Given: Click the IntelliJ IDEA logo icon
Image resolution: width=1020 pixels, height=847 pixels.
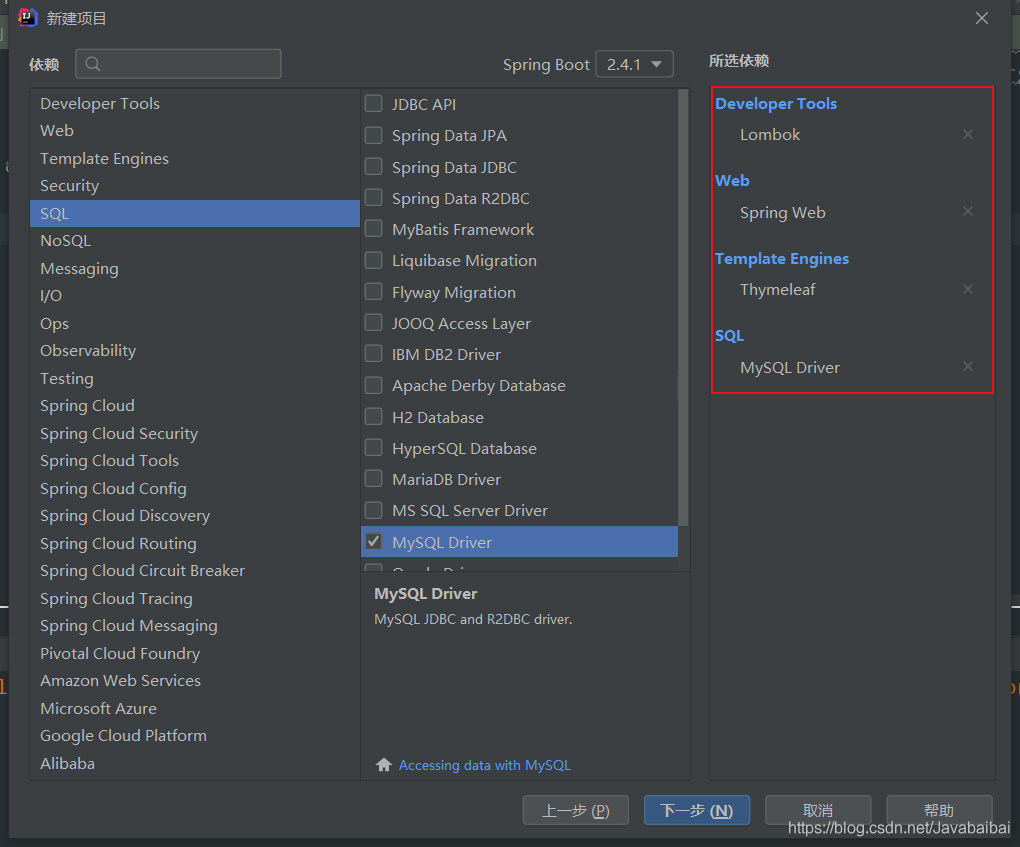Looking at the screenshot, I should pyautogui.click(x=27, y=18).
